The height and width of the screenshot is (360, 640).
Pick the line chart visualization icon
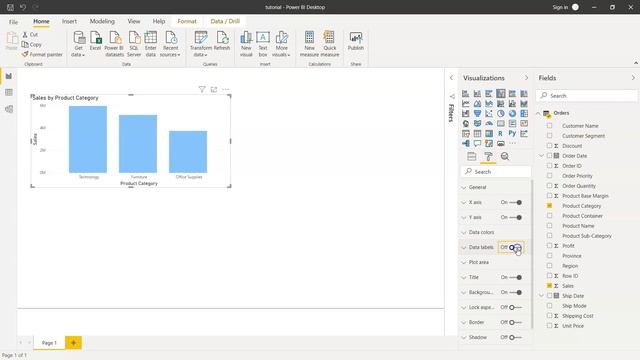465,104
